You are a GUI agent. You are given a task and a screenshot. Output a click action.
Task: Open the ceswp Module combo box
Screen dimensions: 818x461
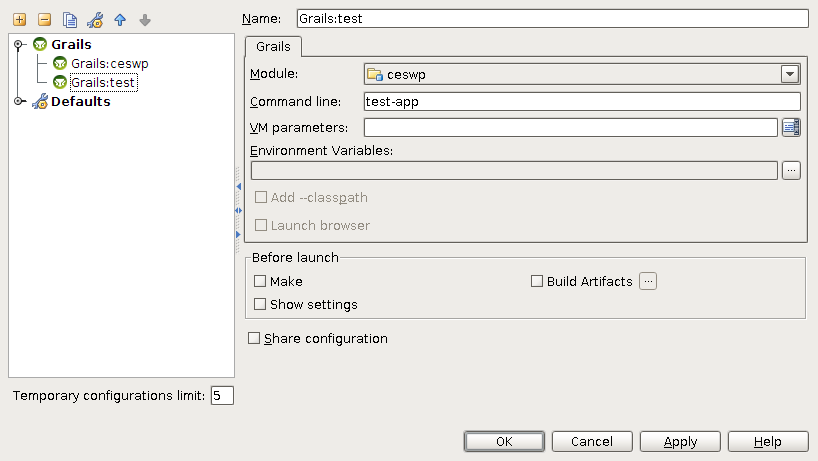[582, 74]
